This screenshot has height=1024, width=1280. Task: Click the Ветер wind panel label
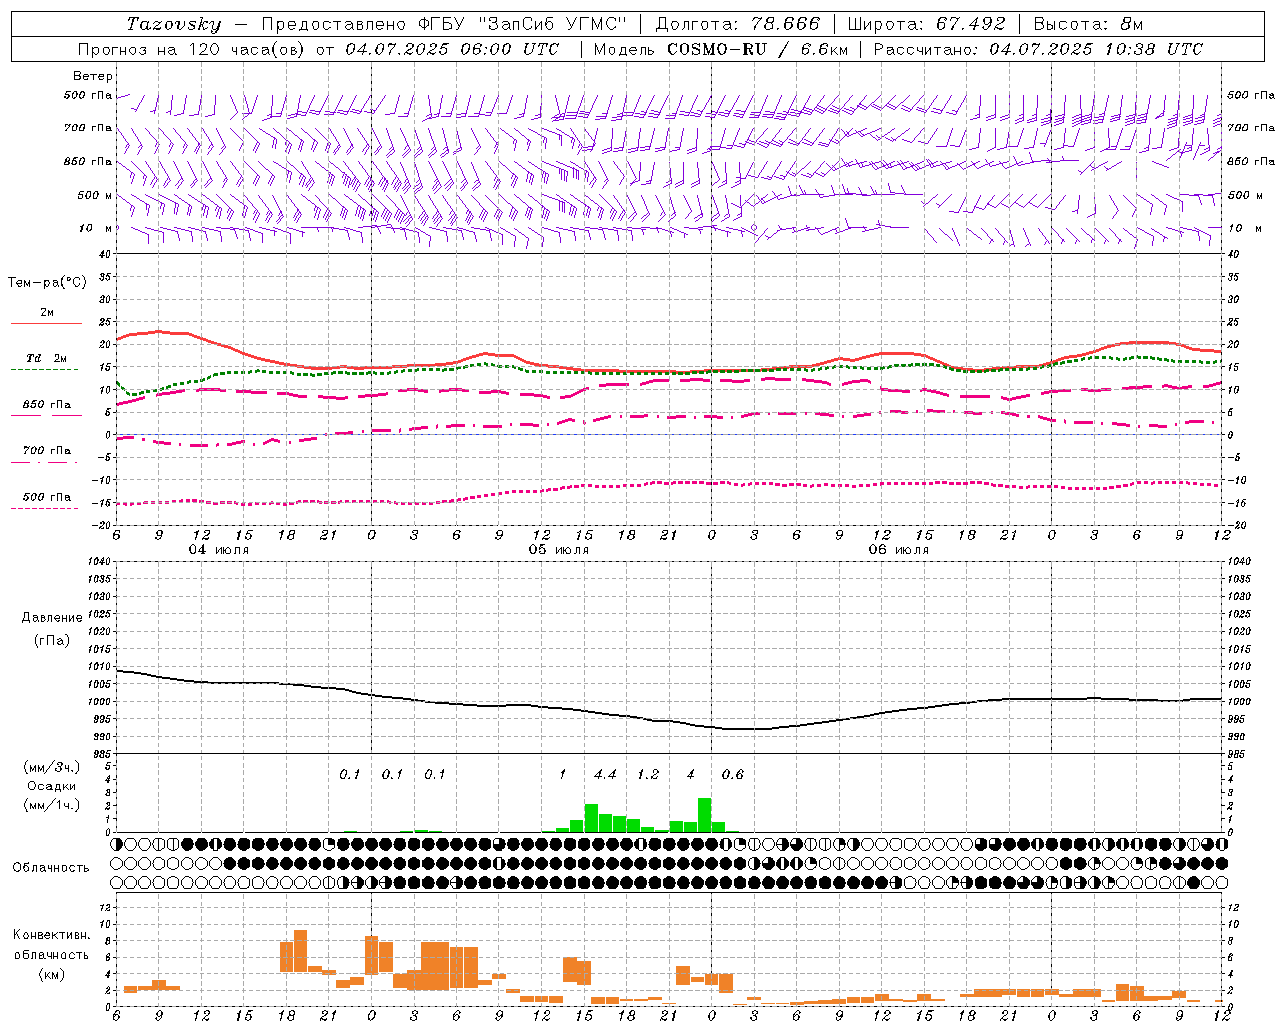click(92, 76)
